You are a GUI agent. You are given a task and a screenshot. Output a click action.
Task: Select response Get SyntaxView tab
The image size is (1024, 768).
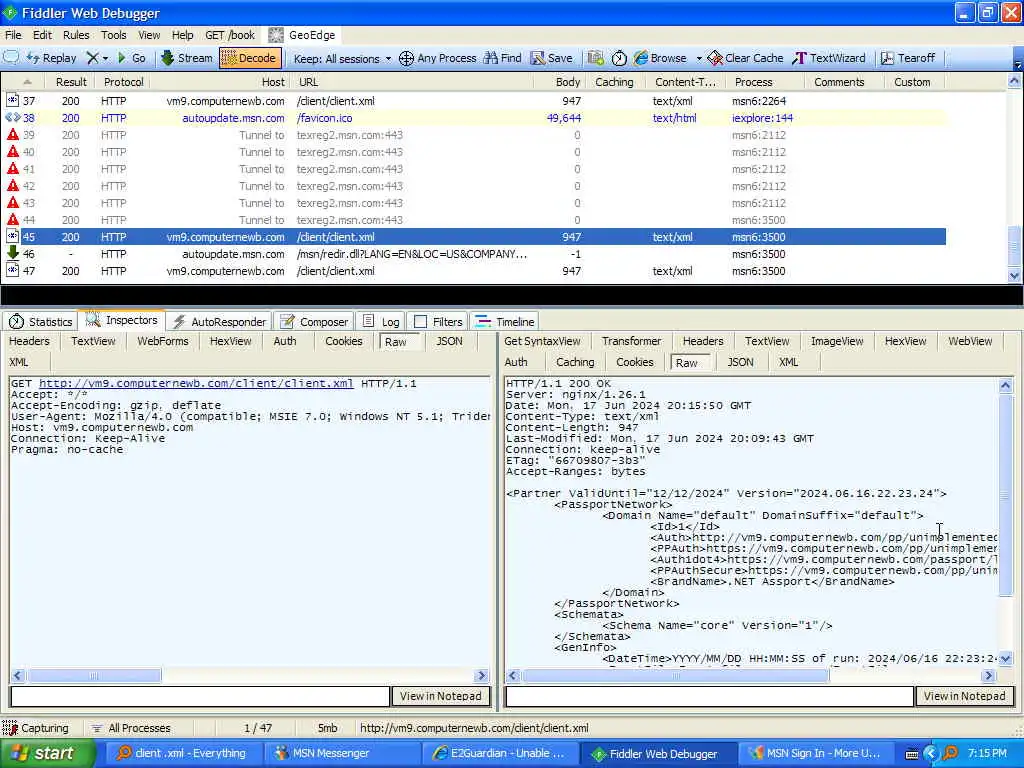(x=542, y=341)
